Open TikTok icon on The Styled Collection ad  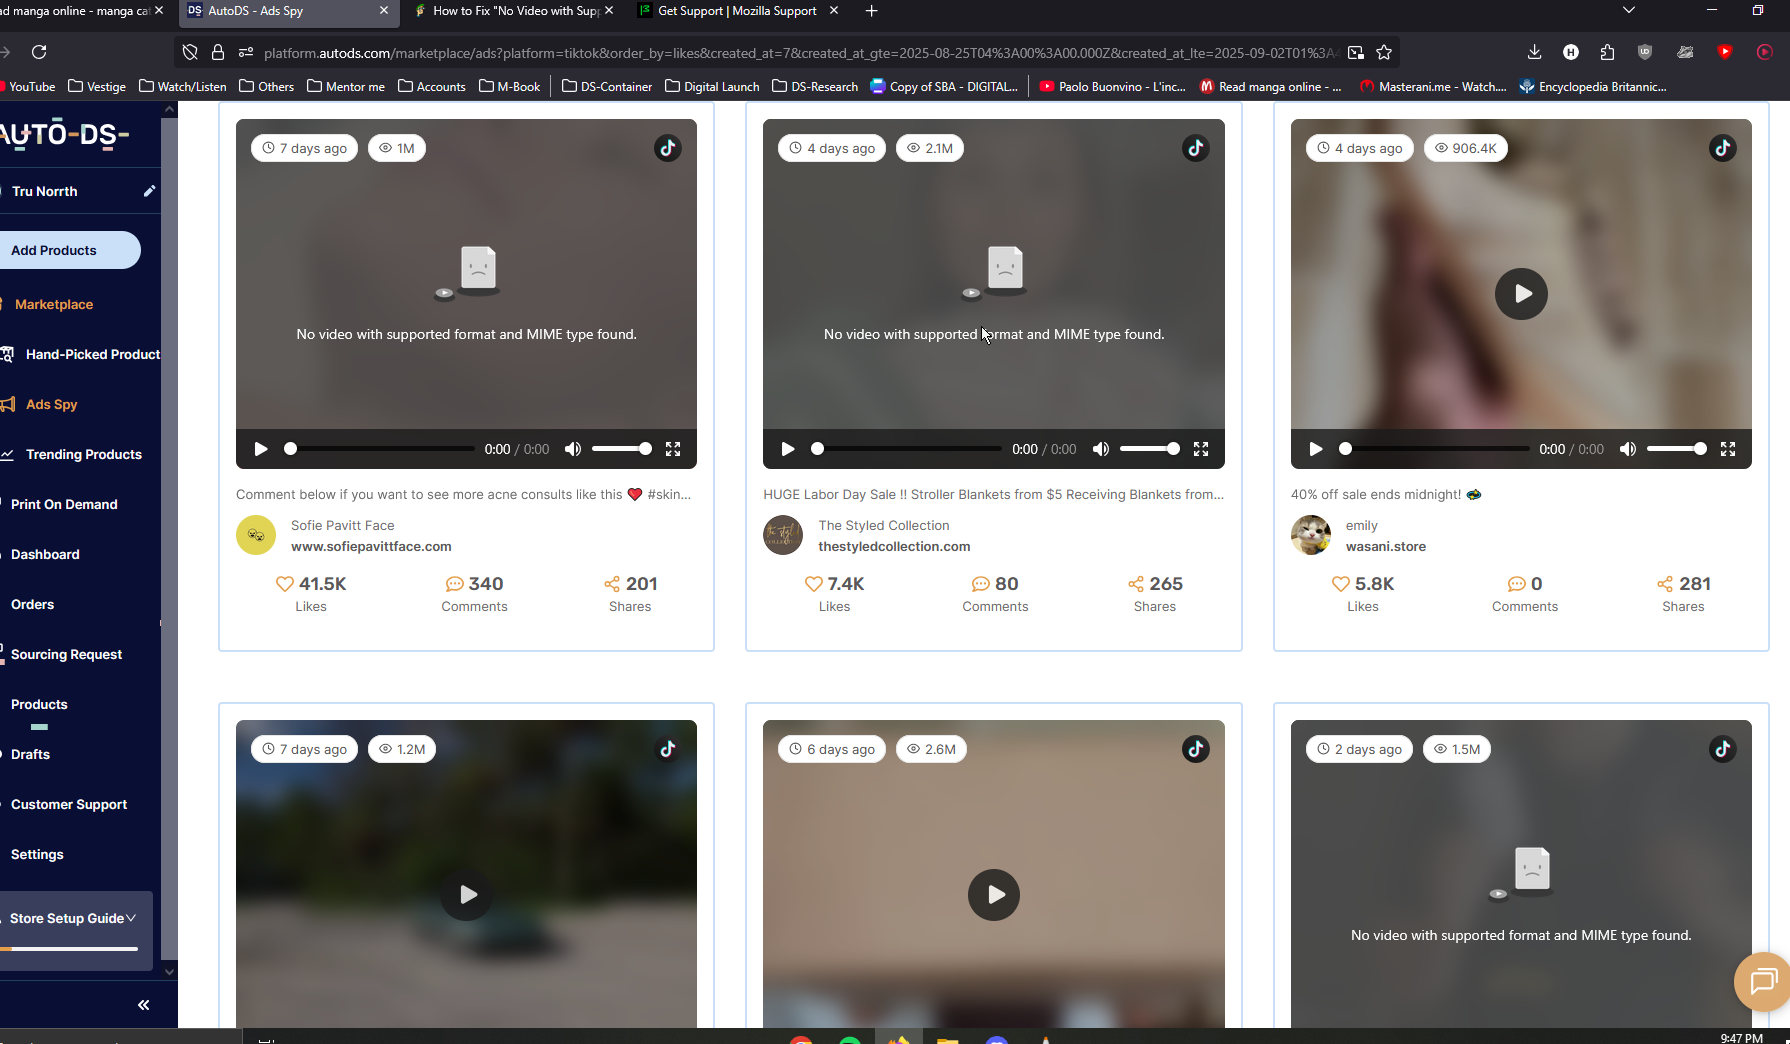(1196, 148)
